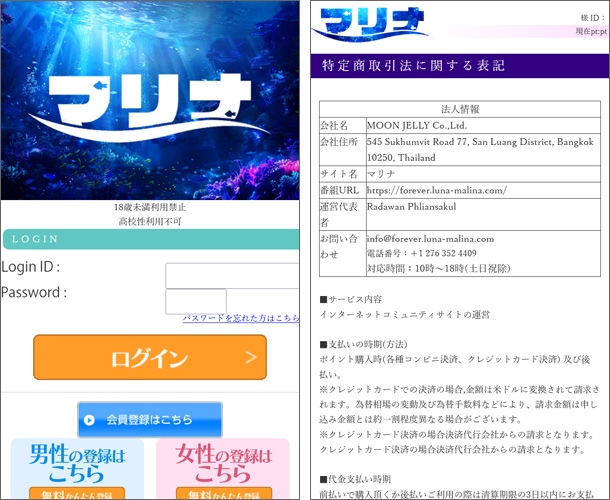The width and height of the screenshot is (610, 500).
Task: Click the phone number +1 276 352 4409
Action: coord(437,254)
